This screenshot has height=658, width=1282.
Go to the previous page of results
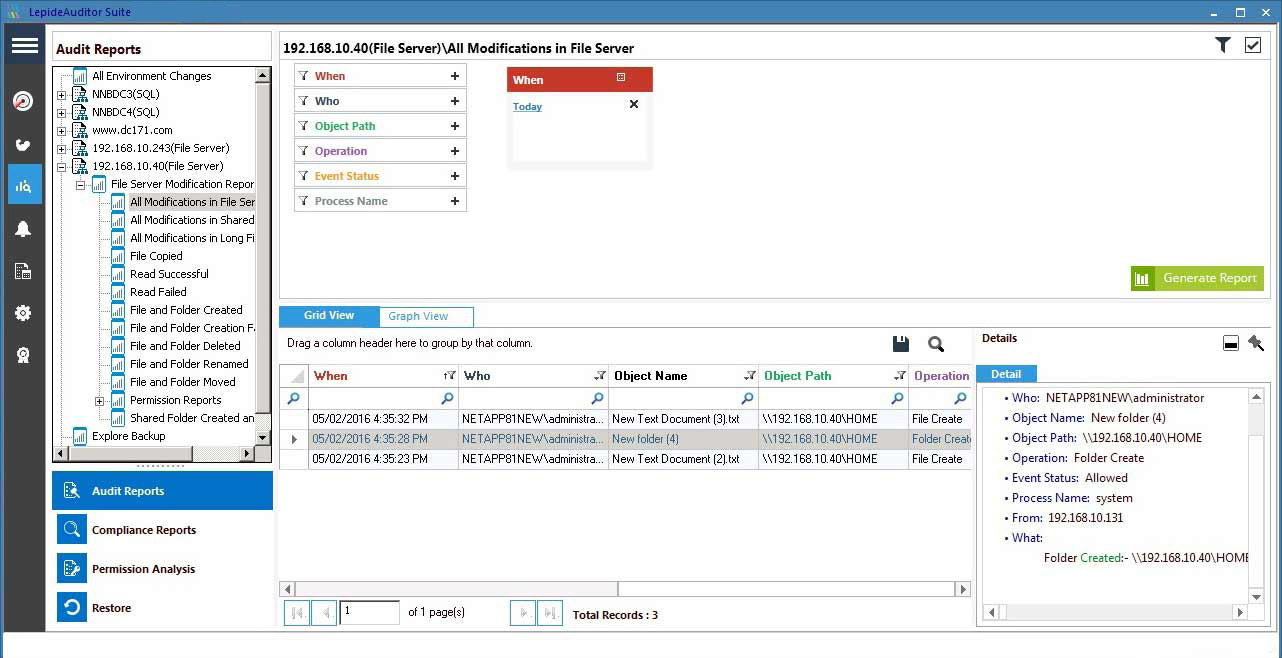(x=324, y=613)
